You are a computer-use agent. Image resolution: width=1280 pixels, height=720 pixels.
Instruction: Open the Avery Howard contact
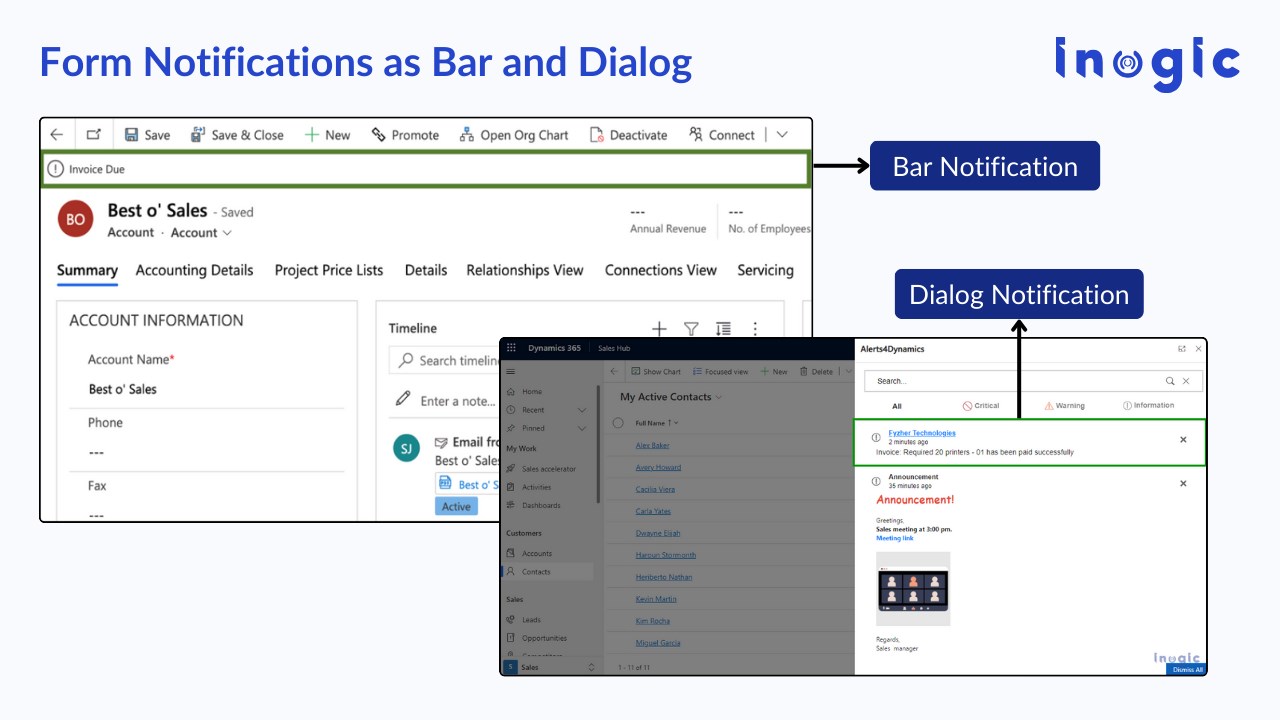click(658, 467)
